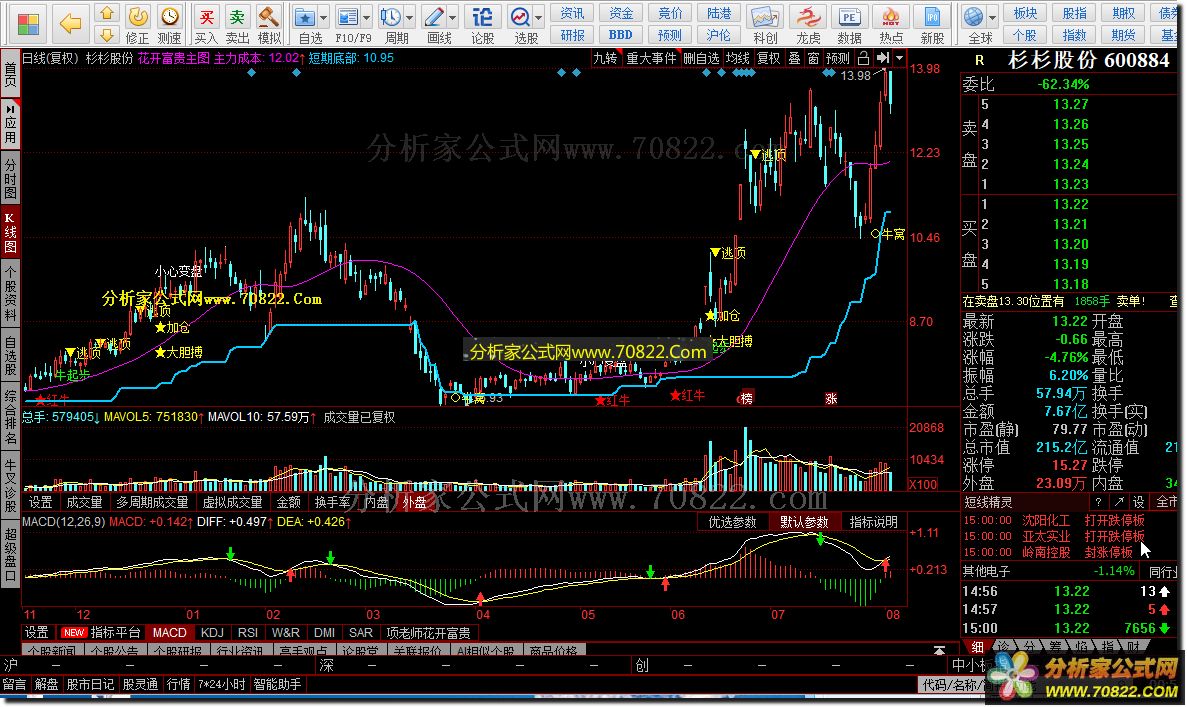Click the lock icon above the chart
Viewport: 1187px width, 707px height.
tap(863, 58)
